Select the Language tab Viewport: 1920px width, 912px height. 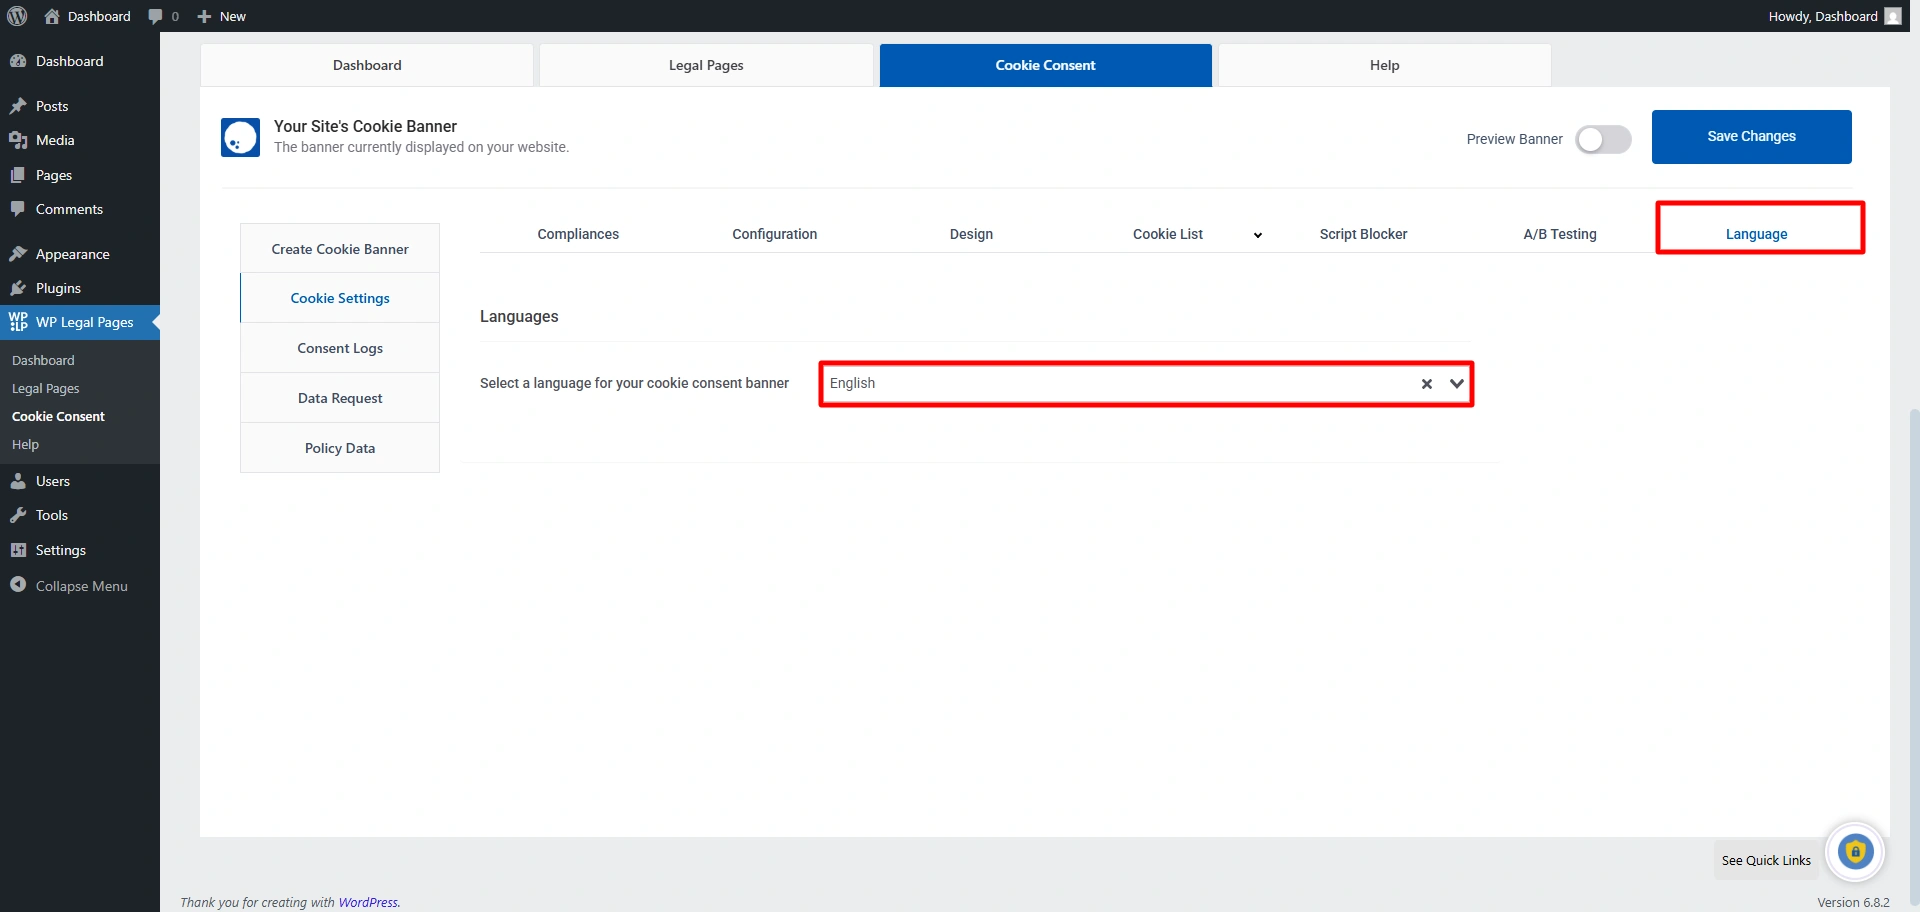click(1757, 234)
